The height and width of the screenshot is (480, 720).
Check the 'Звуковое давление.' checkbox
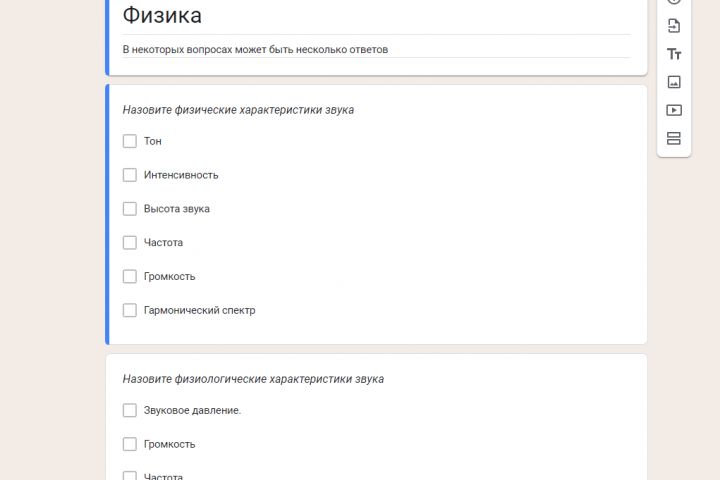[x=130, y=410]
